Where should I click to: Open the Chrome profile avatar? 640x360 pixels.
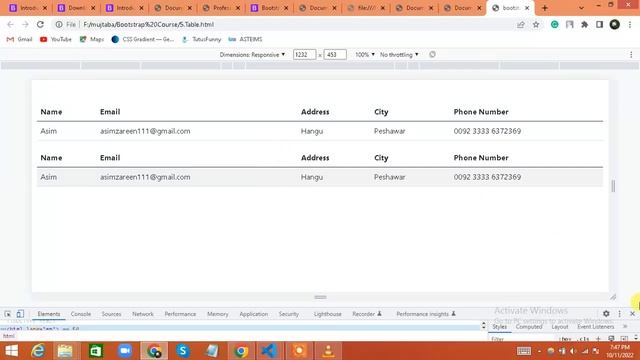pos(615,24)
